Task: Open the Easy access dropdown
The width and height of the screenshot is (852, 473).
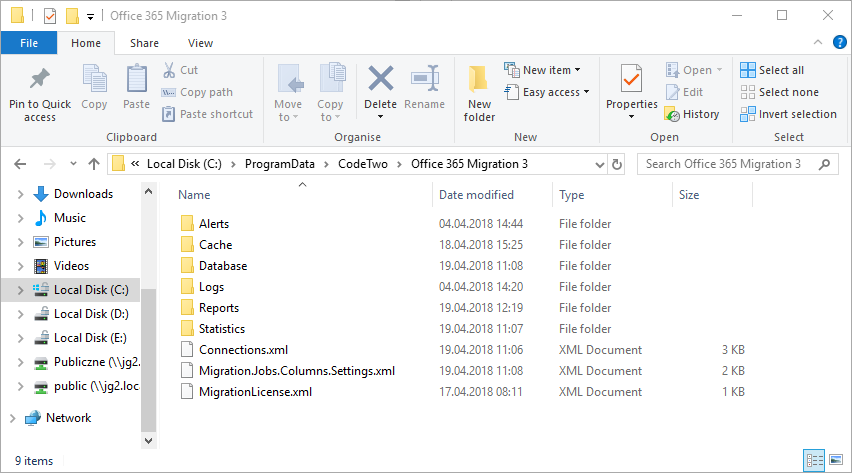Action: point(586,92)
